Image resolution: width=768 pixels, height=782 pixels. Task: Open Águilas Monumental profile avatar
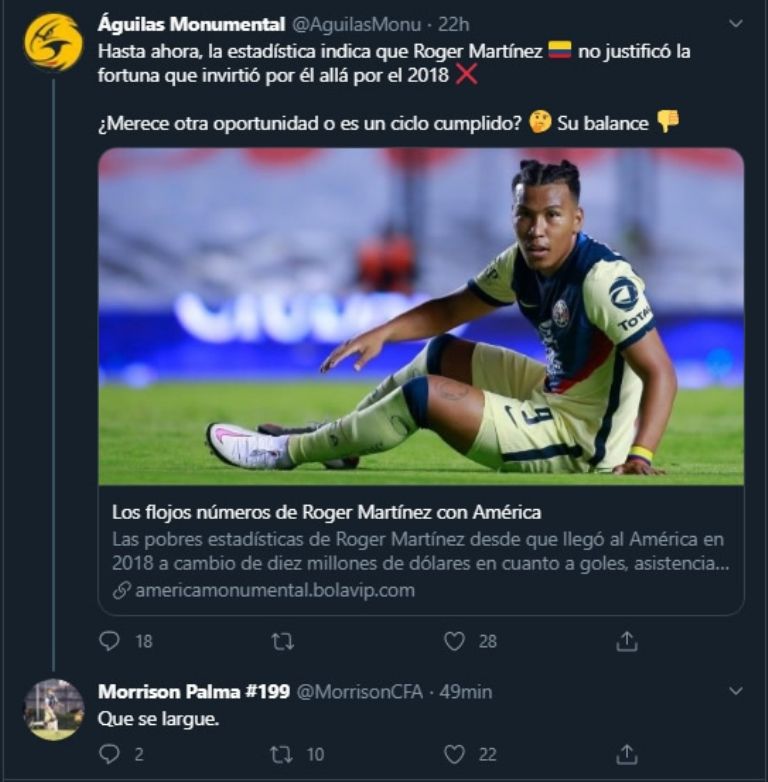pos(53,42)
